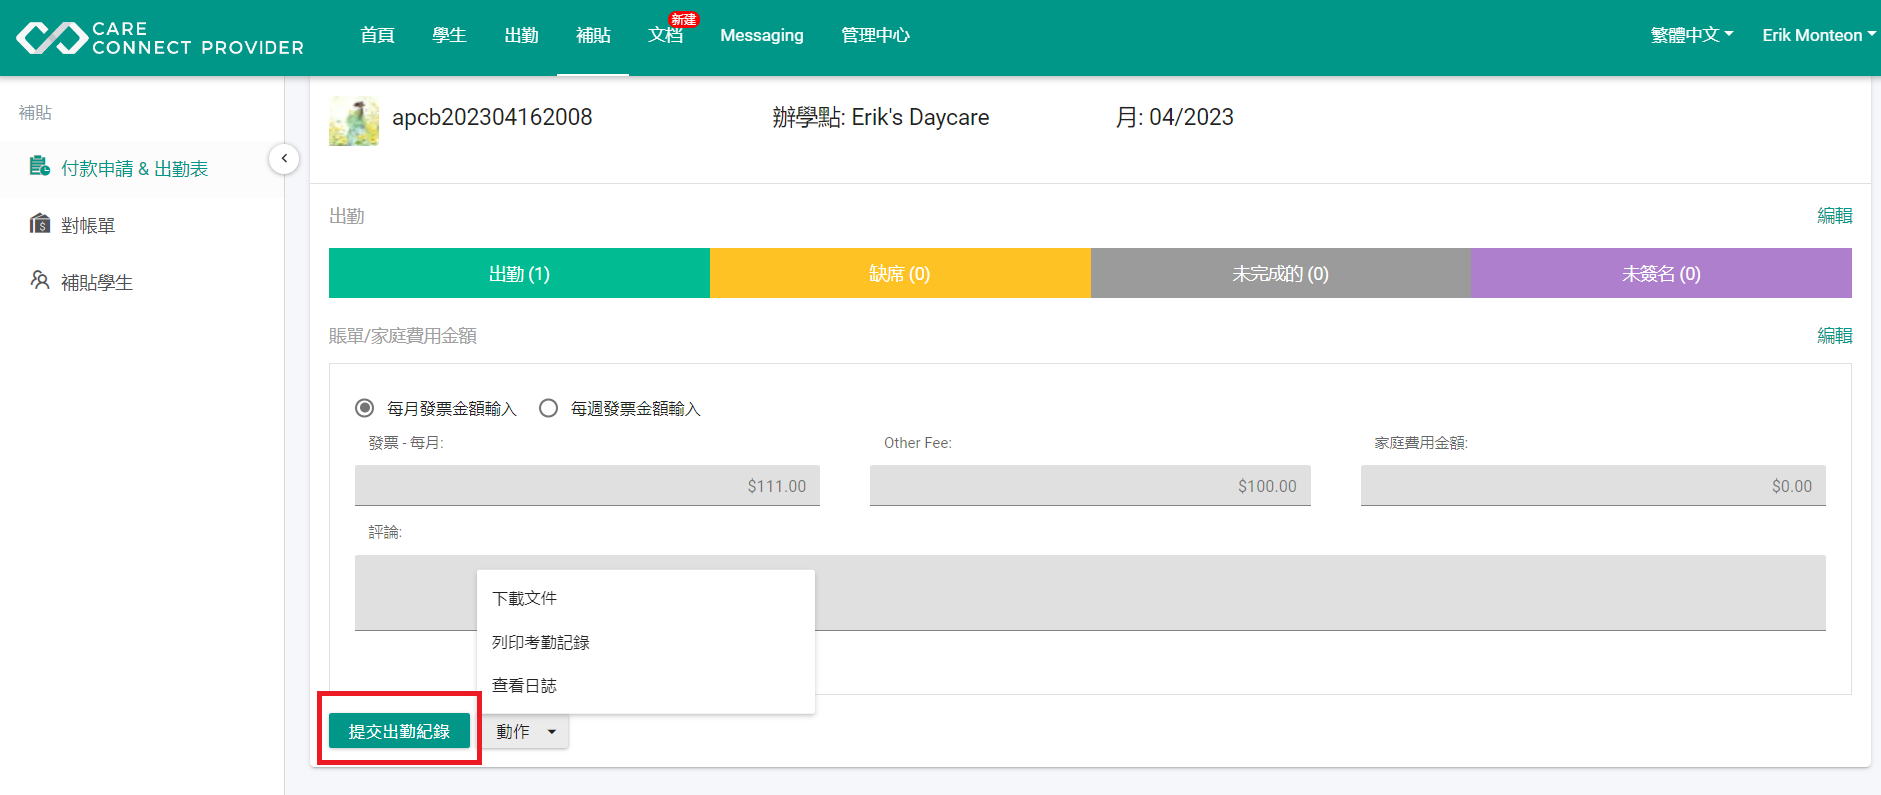The image size is (1881, 795).
Task: Click 編輯 link beside 出勤 section
Action: click(x=1834, y=216)
